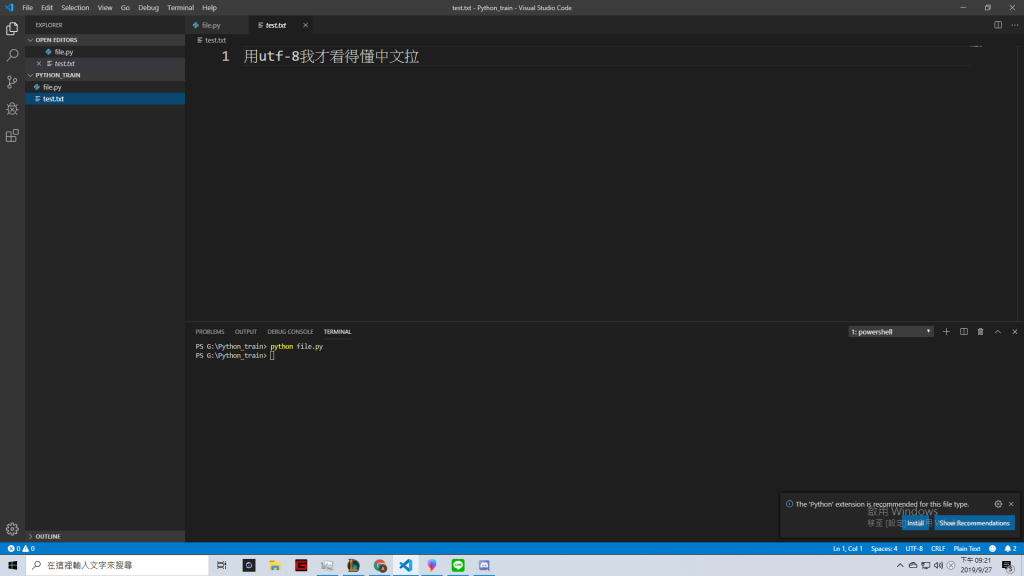Select the Terminal panel tab

click(337, 332)
